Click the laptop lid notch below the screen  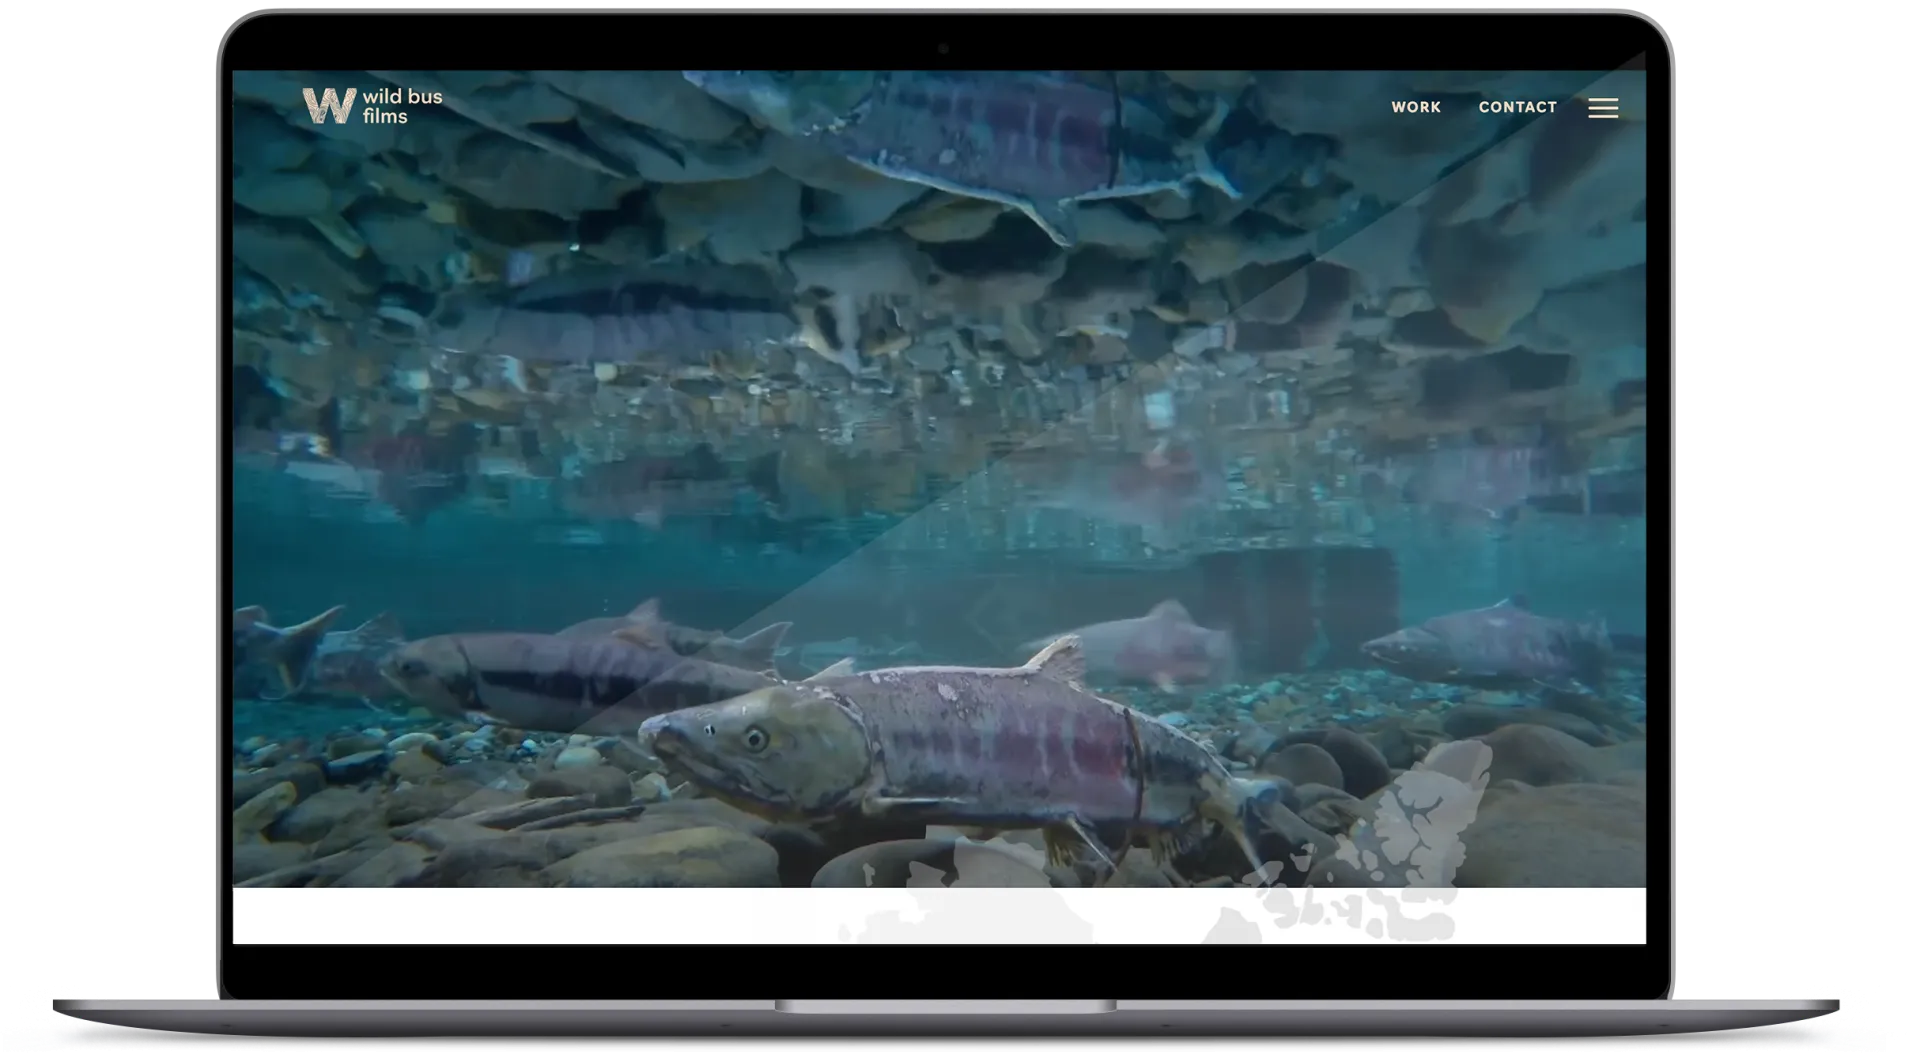[x=945, y=1005]
